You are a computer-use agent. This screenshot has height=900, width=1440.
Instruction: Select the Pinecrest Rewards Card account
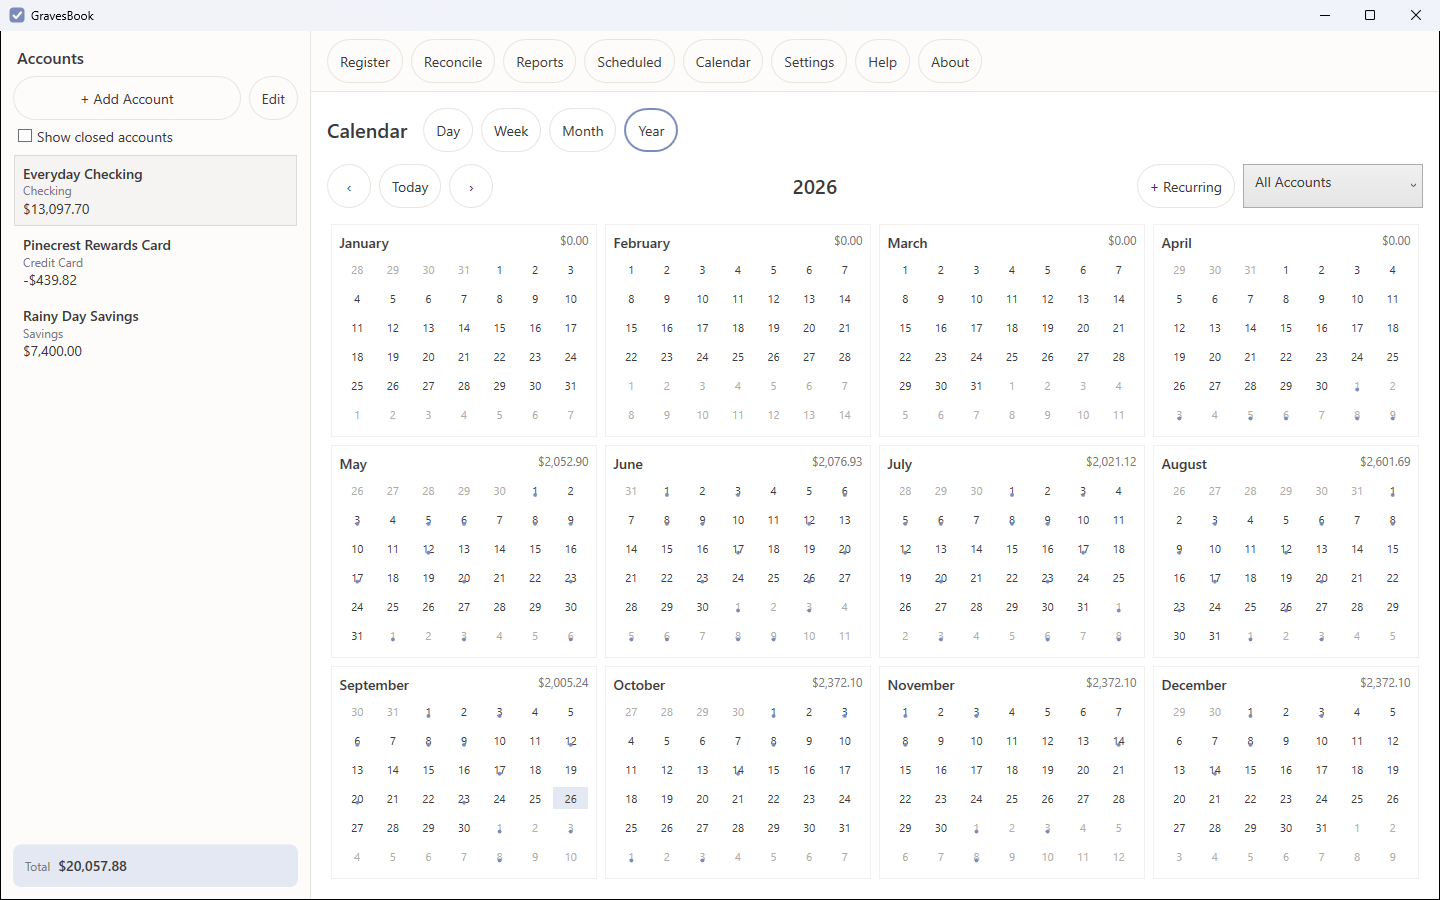[x=155, y=262]
